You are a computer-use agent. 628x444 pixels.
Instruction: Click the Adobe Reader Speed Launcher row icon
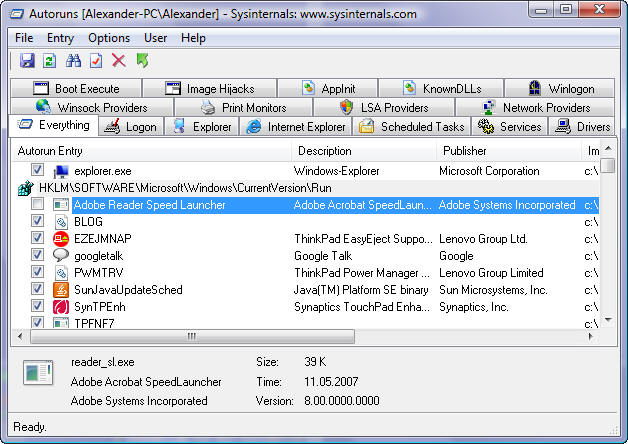click(x=61, y=205)
